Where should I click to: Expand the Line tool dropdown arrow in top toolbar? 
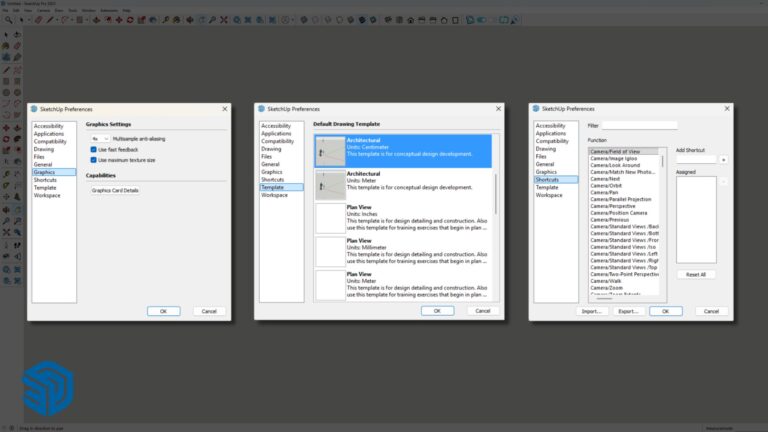[x=57, y=20]
